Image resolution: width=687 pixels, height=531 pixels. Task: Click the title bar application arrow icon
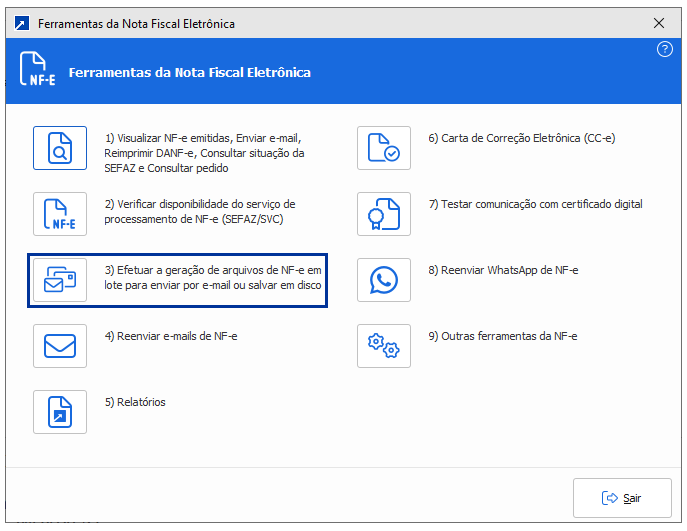pos(21,23)
